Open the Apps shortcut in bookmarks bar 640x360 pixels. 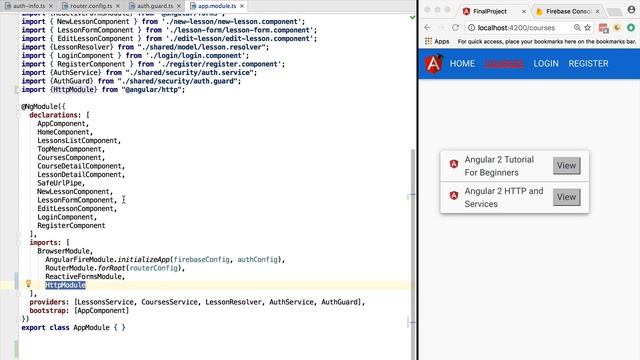coord(437,41)
